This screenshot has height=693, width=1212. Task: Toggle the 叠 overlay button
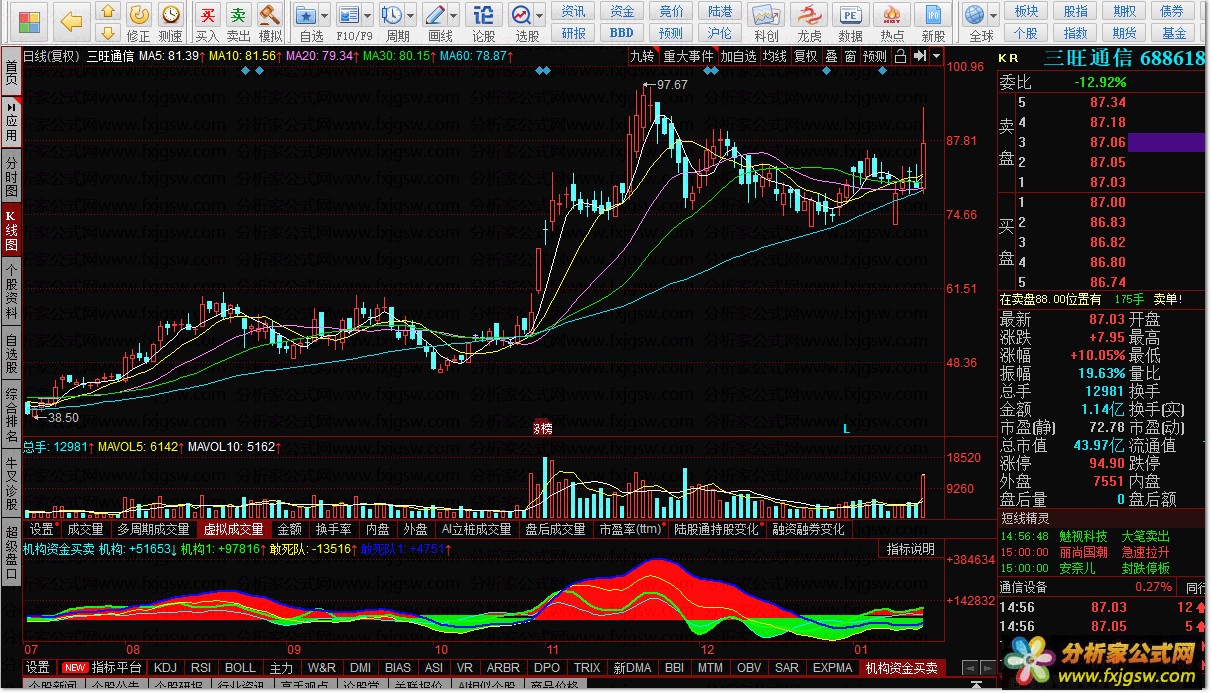pos(832,56)
